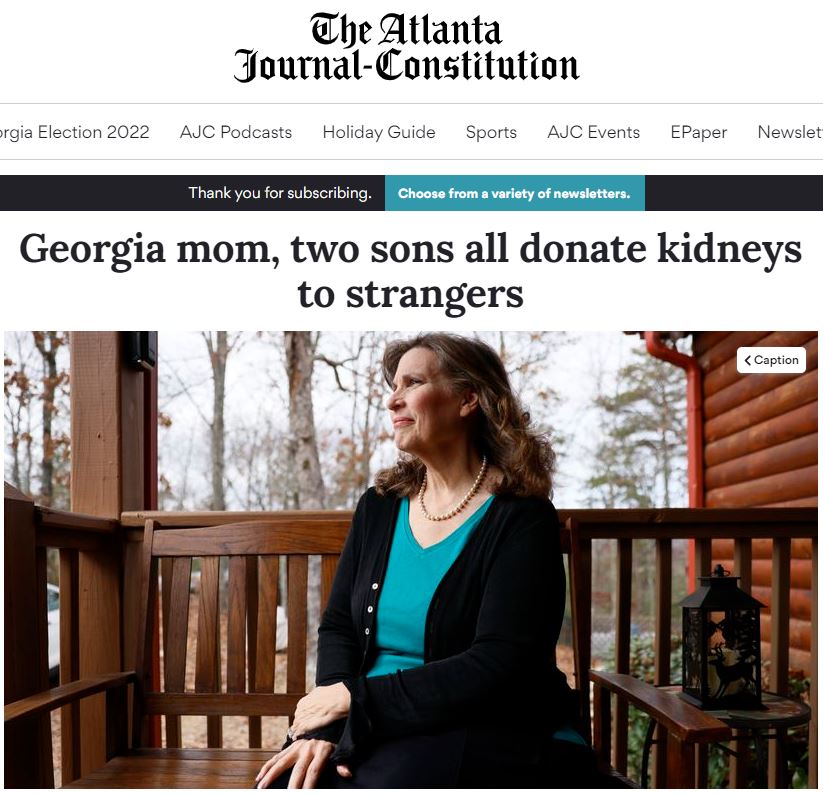Click the black lantern in photo
This screenshot has width=823, height=796.
[x=721, y=636]
